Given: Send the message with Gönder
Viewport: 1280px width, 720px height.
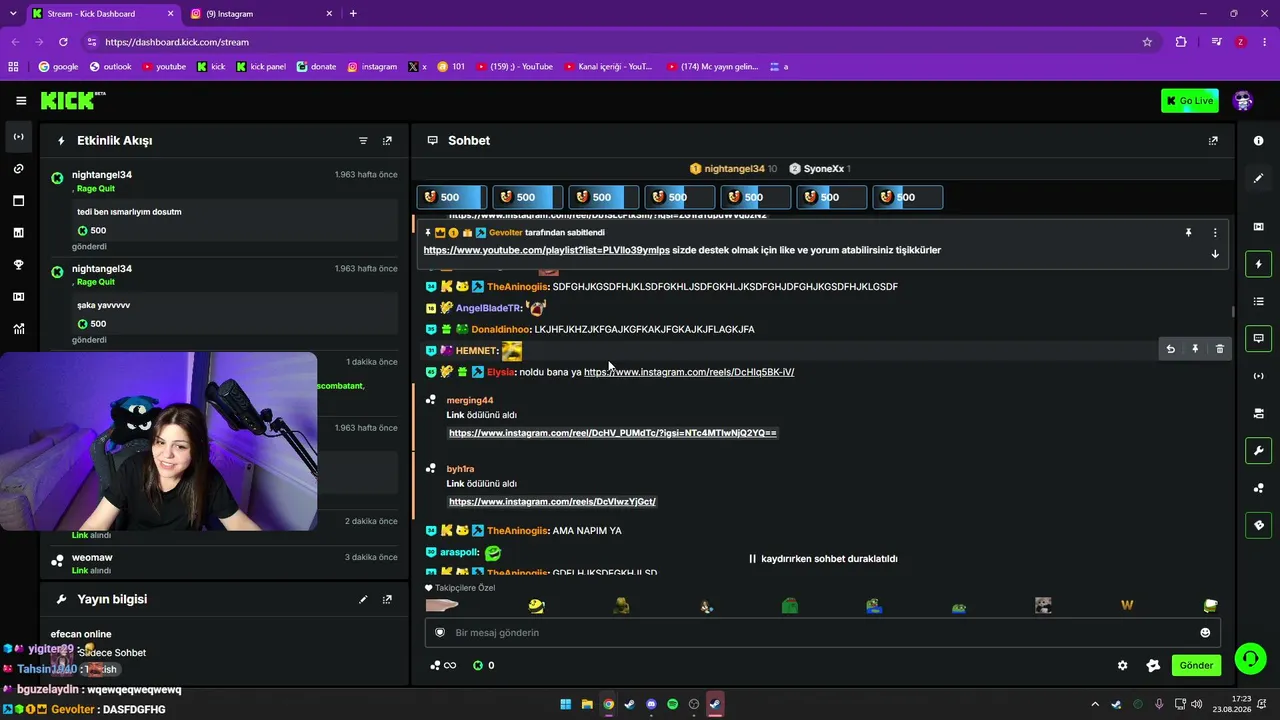Looking at the screenshot, I should point(1196,666).
